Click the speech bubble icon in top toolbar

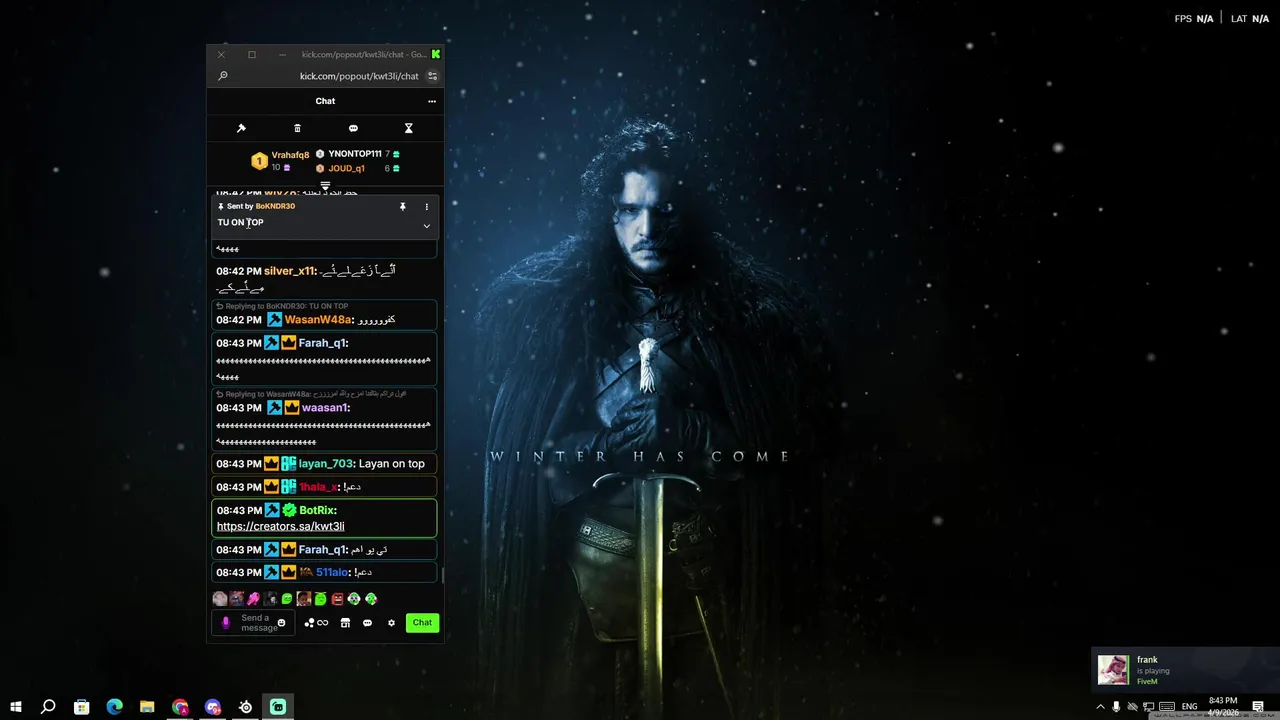tap(353, 128)
